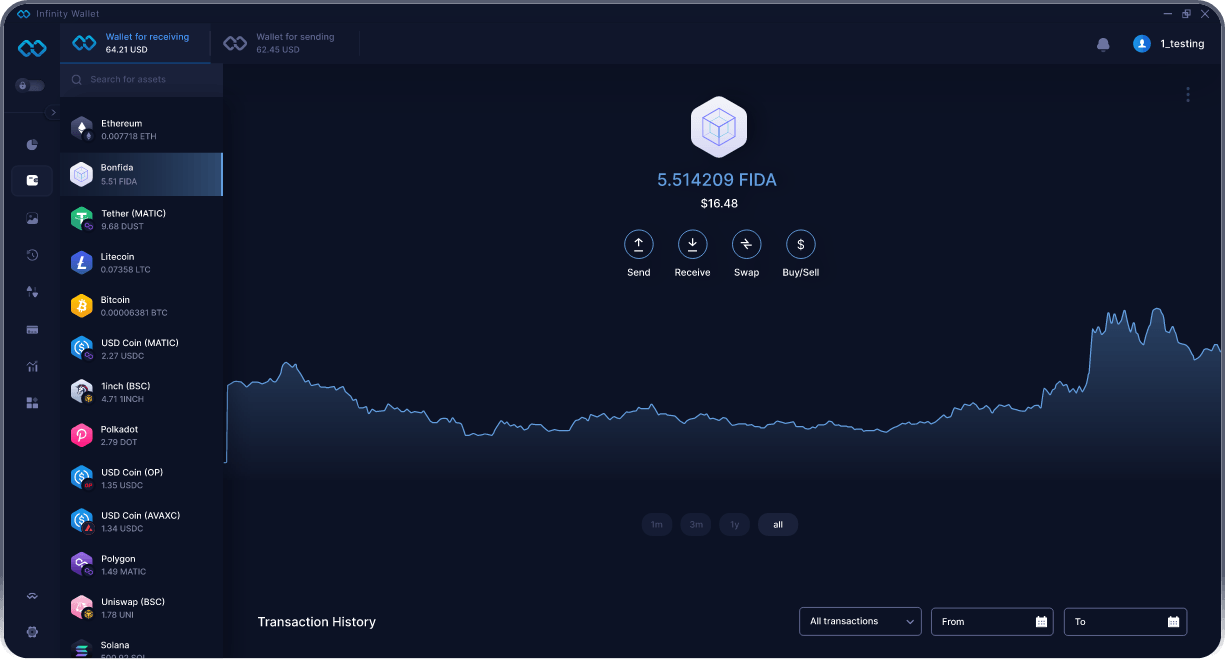Select the 1y chart range

(734, 525)
